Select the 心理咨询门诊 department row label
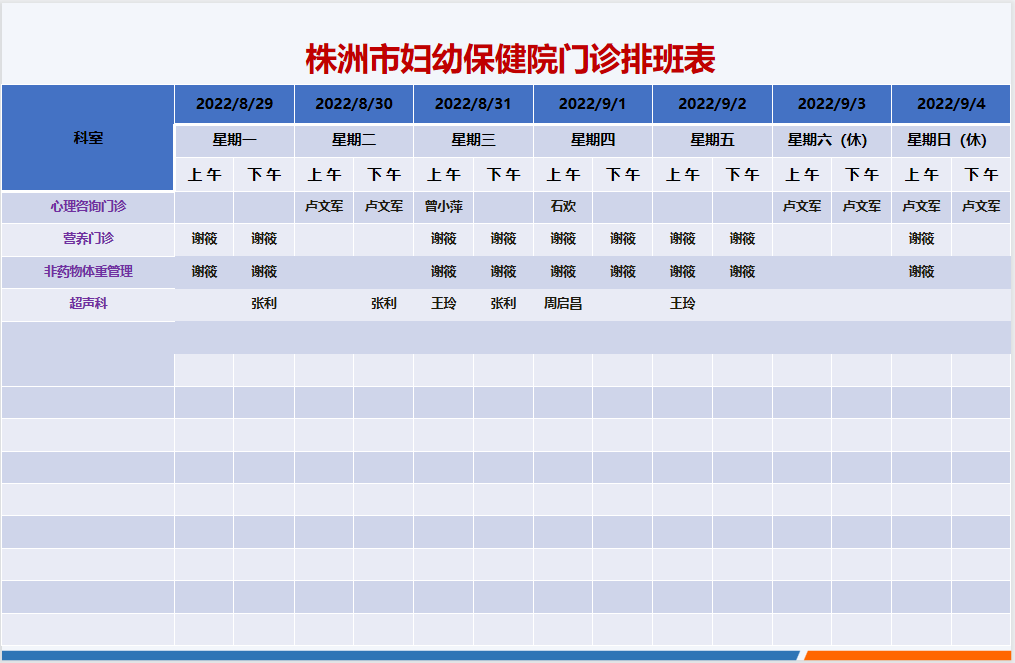This screenshot has height=663, width=1015. pyautogui.click(x=88, y=207)
